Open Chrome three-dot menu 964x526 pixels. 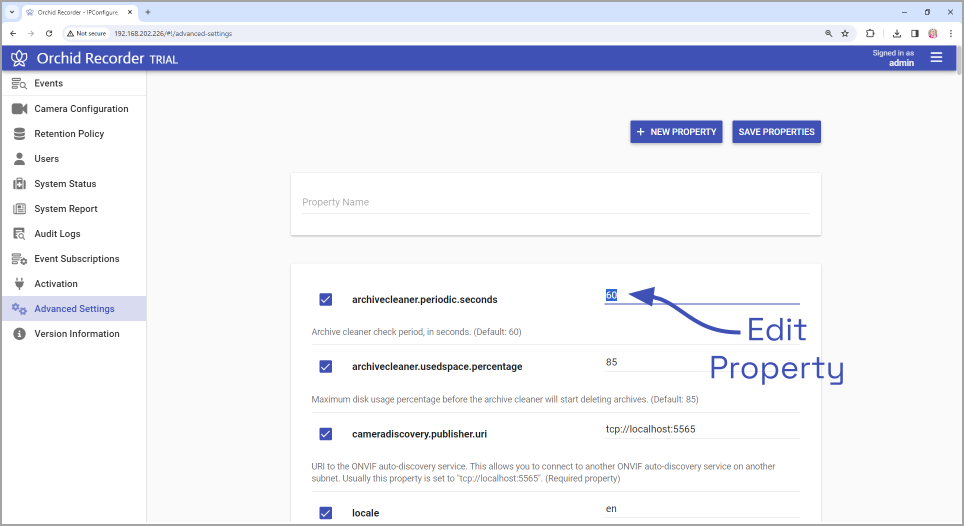coord(950,34)
